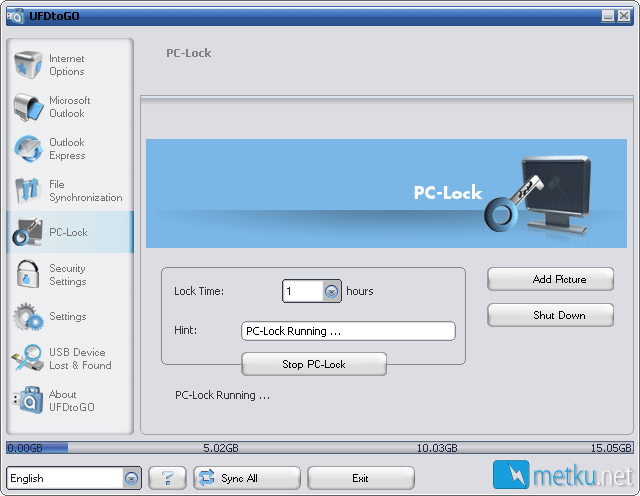The image size is (640, 496).
Task: Switch to Microsoft Outlook section label
Action: click(69, 107)
